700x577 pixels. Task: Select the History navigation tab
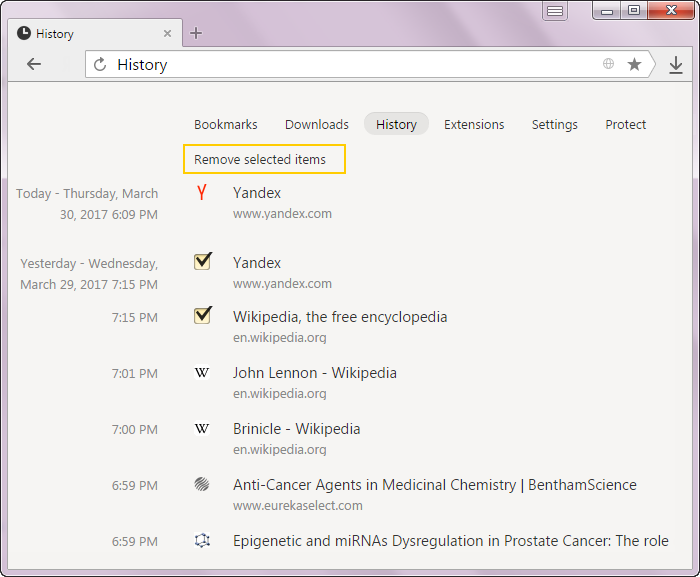[396, 124]
